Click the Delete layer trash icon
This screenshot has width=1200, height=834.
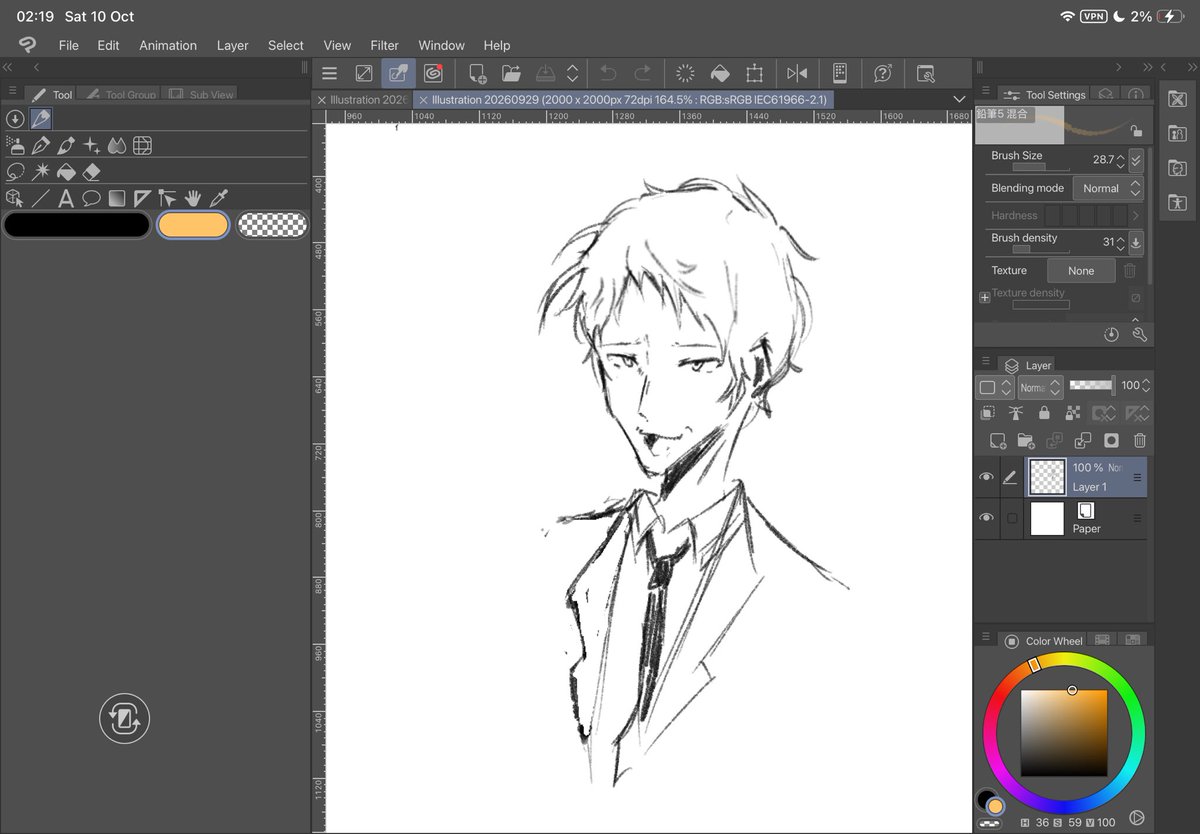coord(1140,441)
